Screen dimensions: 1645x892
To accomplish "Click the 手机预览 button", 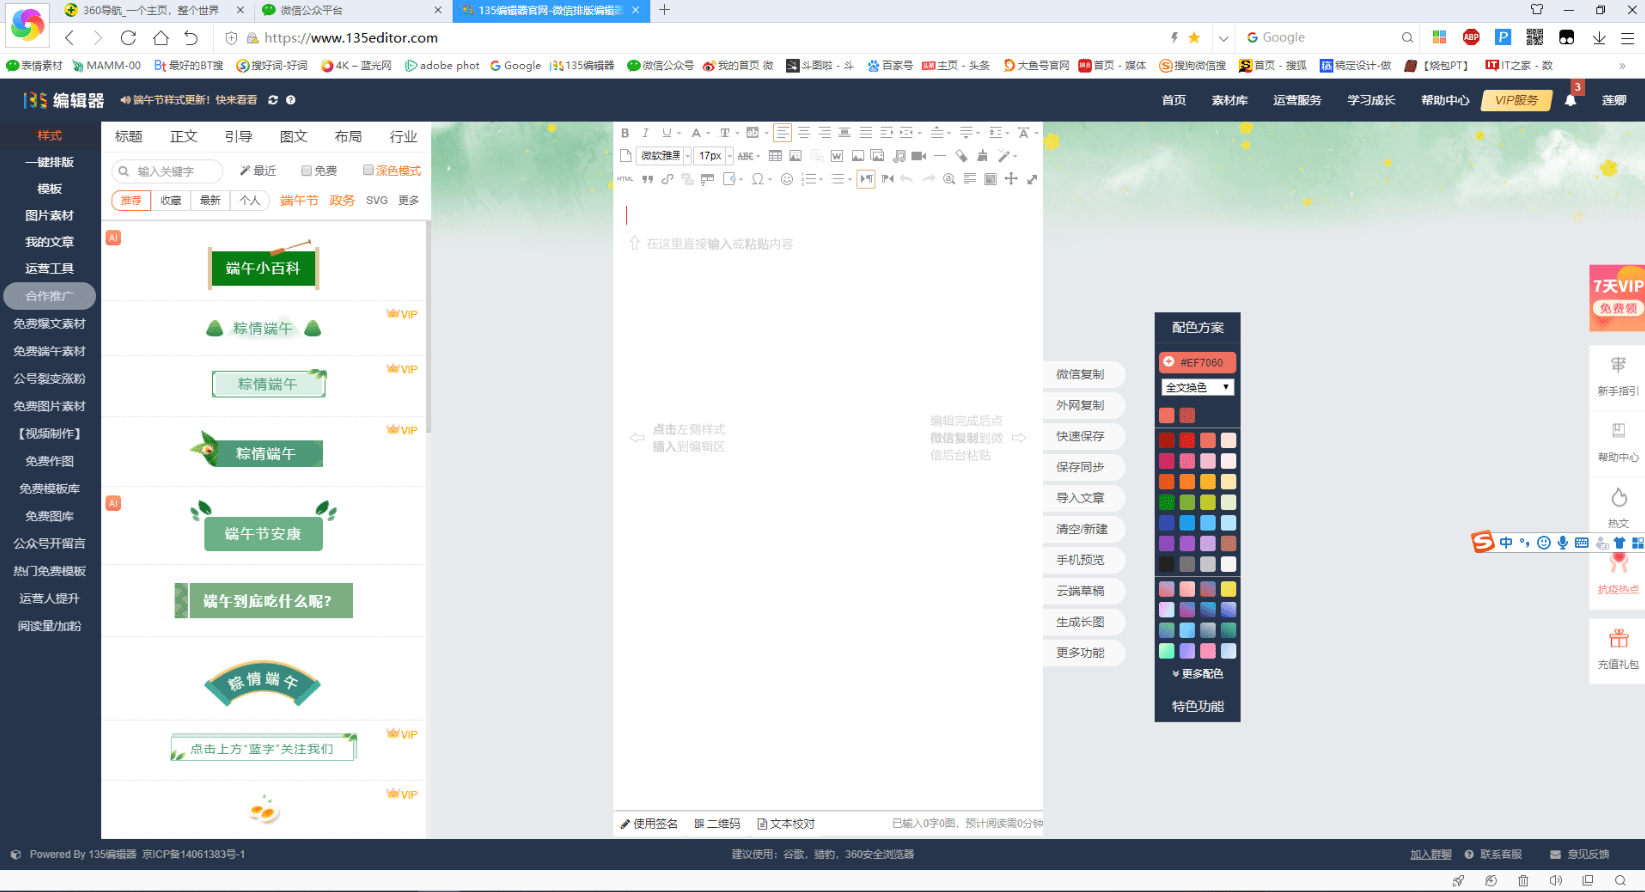I will 1081,560.
